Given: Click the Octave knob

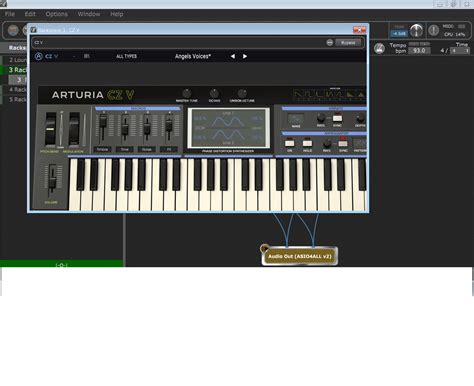Looking at the screenshot, I should (x=214, y=93).
